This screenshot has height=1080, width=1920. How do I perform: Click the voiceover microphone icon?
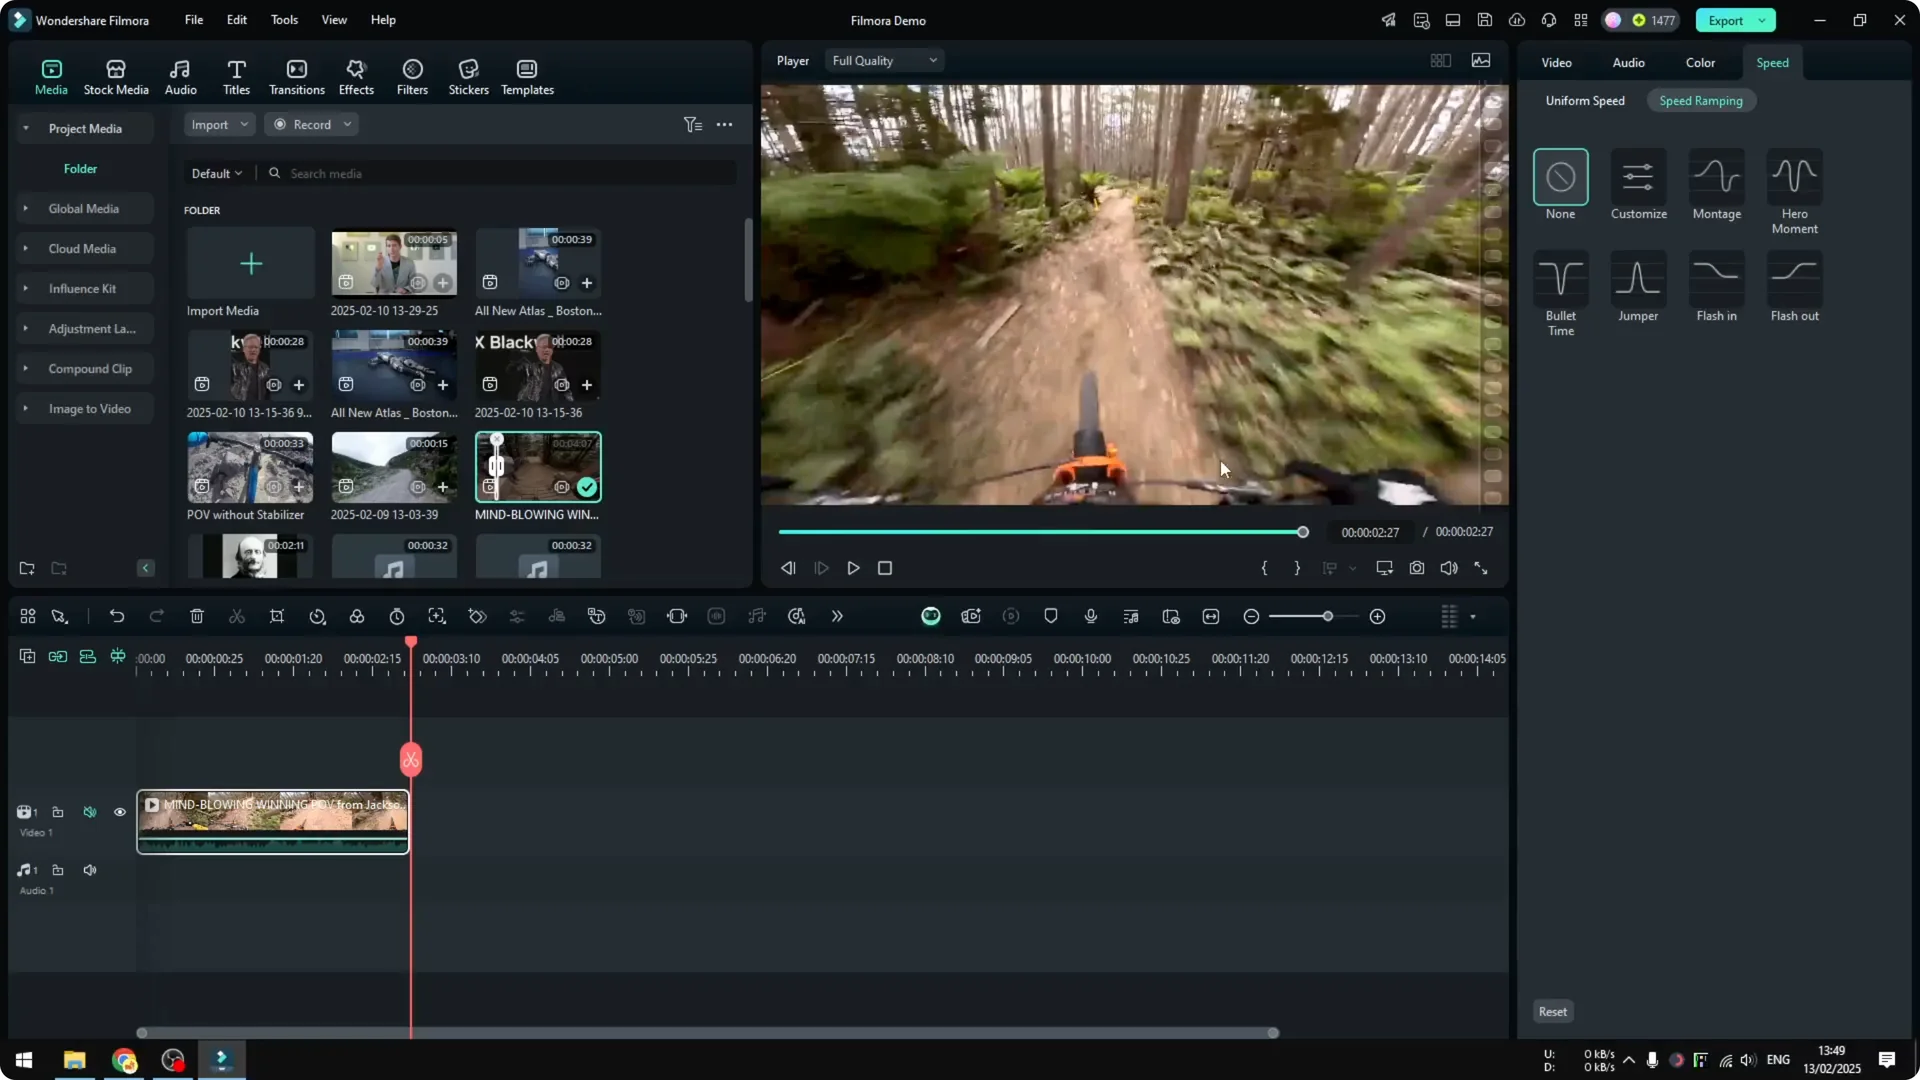pos(1090,616)
